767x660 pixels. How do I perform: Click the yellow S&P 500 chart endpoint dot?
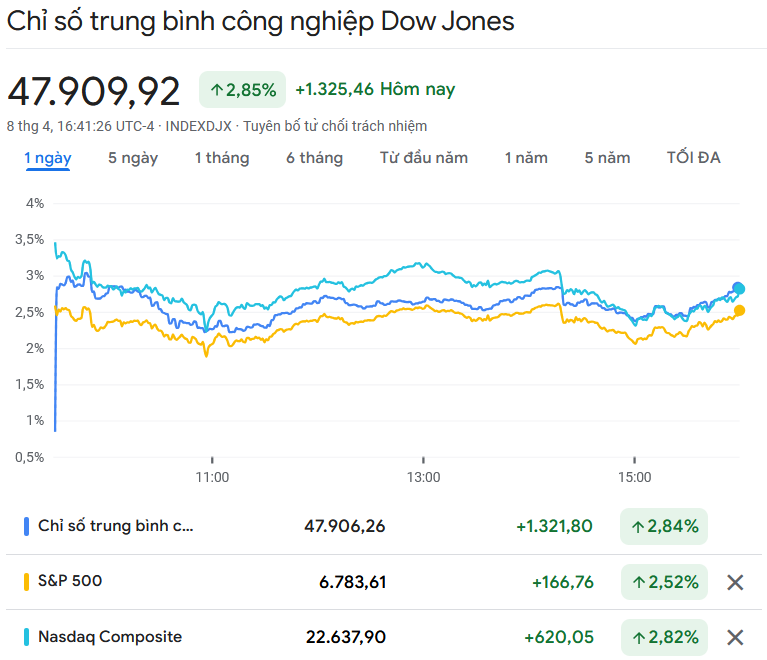(x=739, y=310)
